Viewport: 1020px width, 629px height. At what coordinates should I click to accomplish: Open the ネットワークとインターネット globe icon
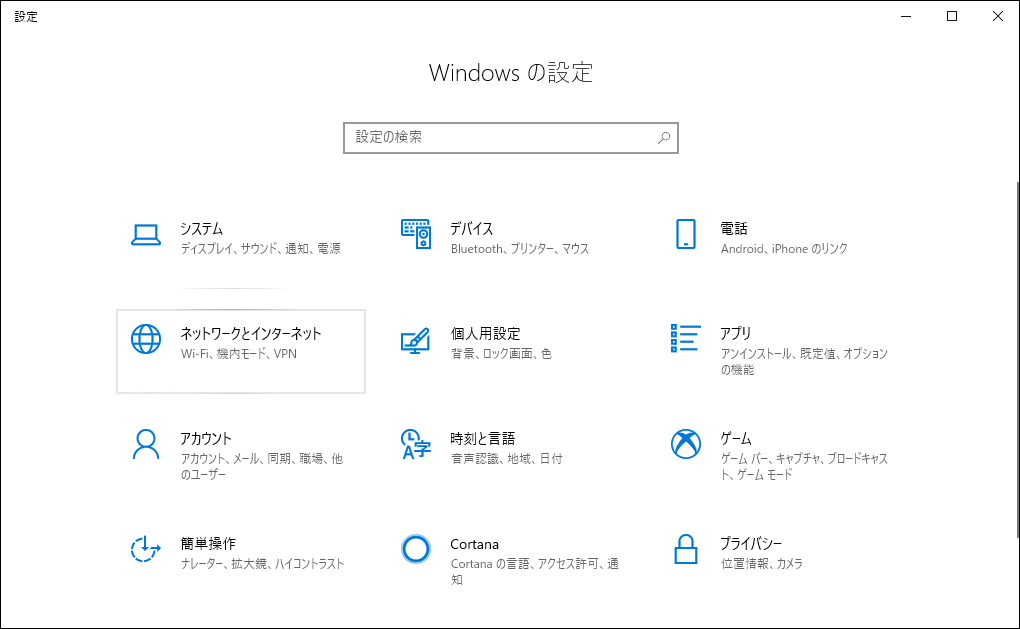pos(146,339)
